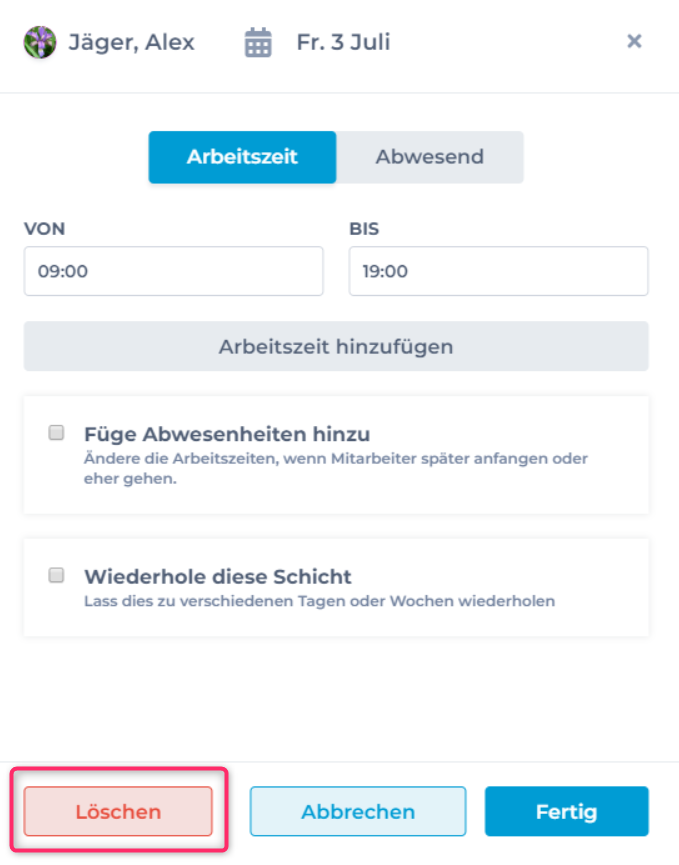The height and width of the screenshot is (865, 679).
Task: Click the Wiederhole diese Schicht heading
Action: [x=218, y=576]
